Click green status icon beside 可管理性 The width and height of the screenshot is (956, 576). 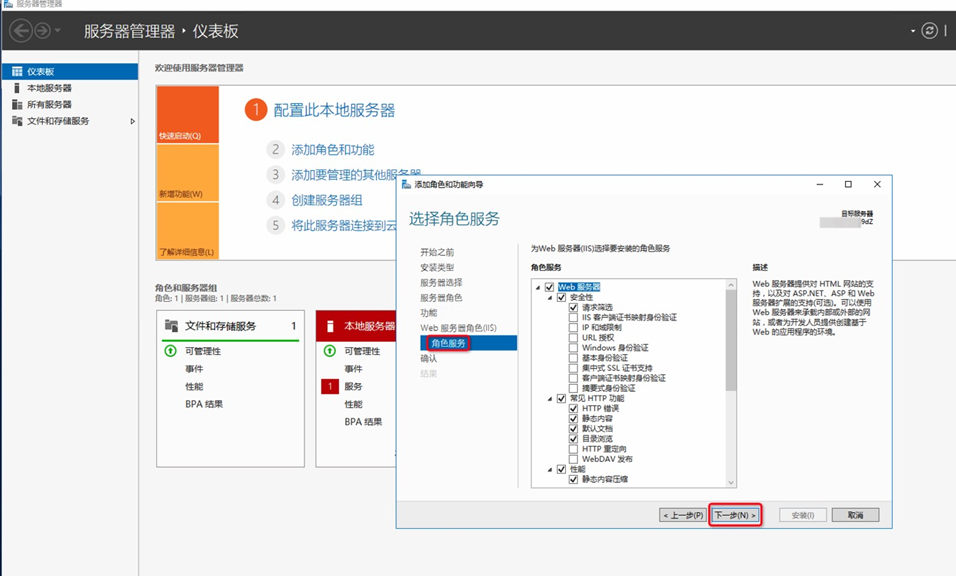tap(170, 352)
